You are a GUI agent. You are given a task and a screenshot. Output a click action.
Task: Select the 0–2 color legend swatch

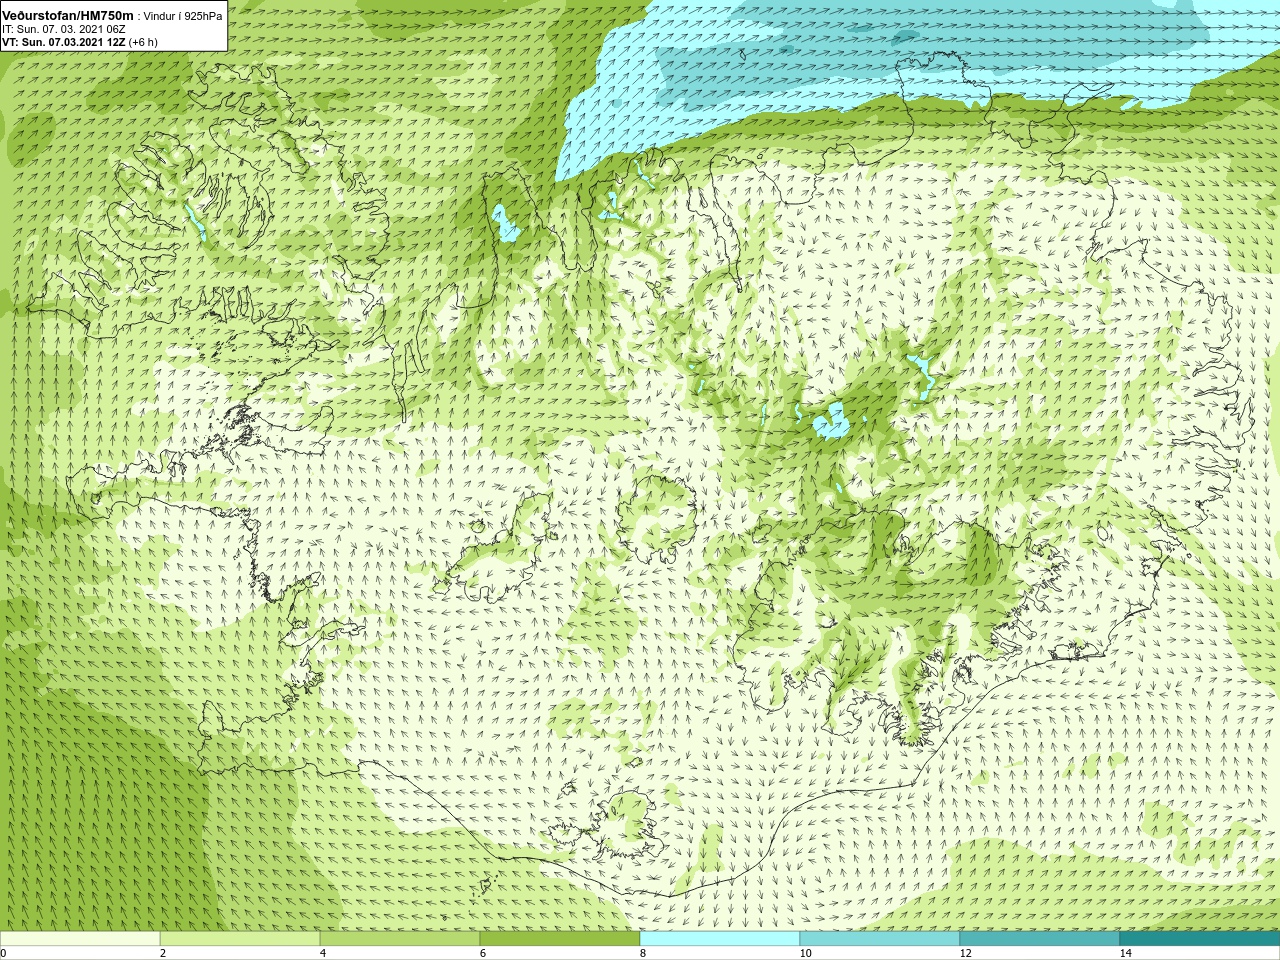(80, 939)
